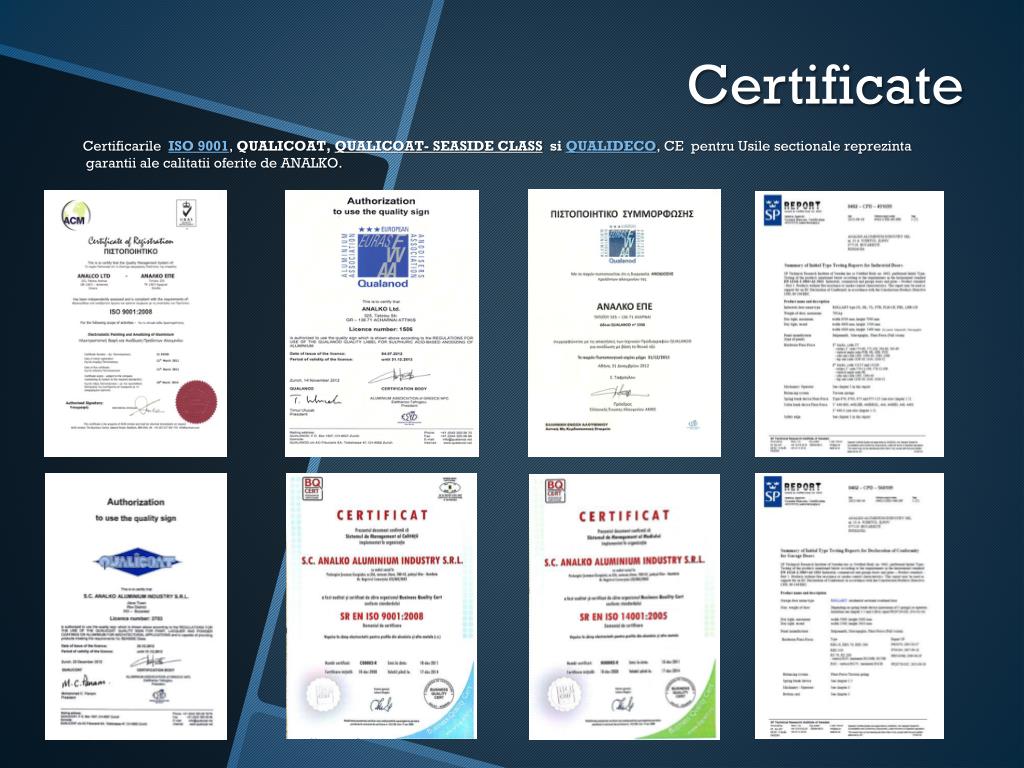Select the SP Report for industrial doors thumbnail

(x=849, y=324)
